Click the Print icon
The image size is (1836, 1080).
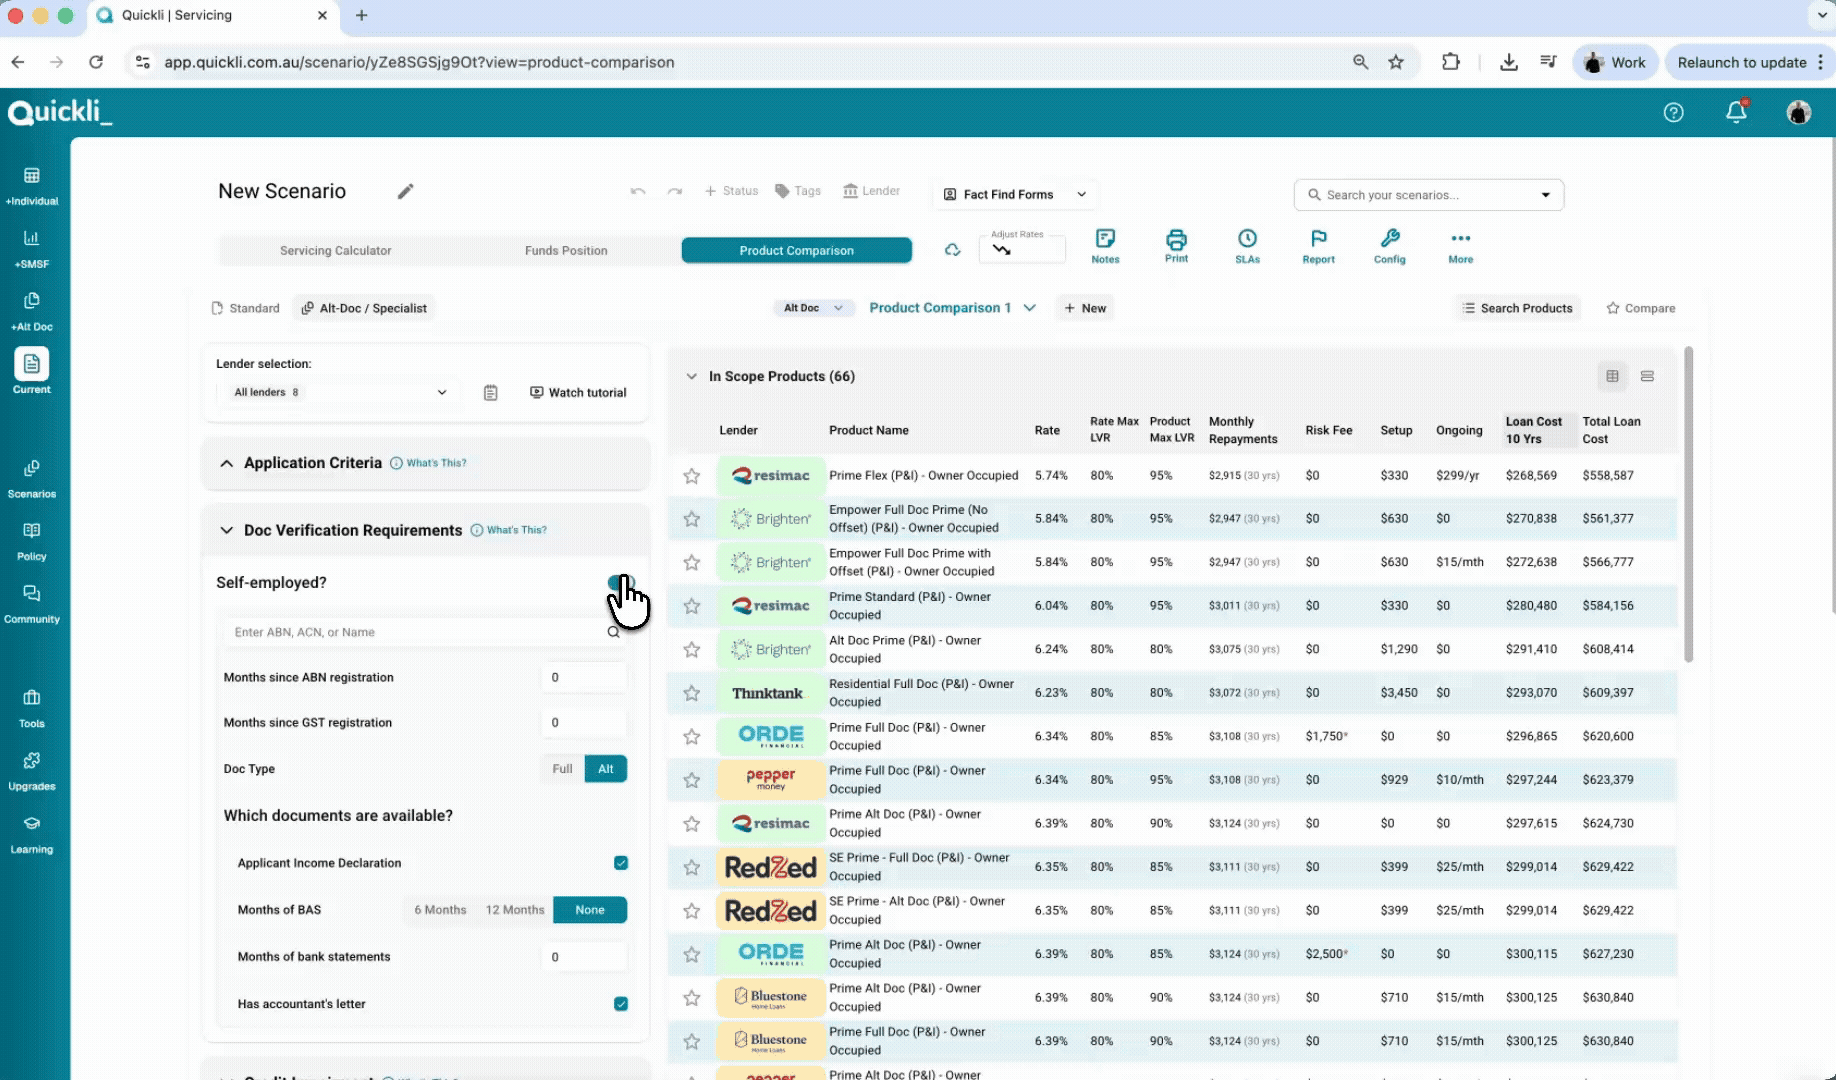click(1176, 246)
